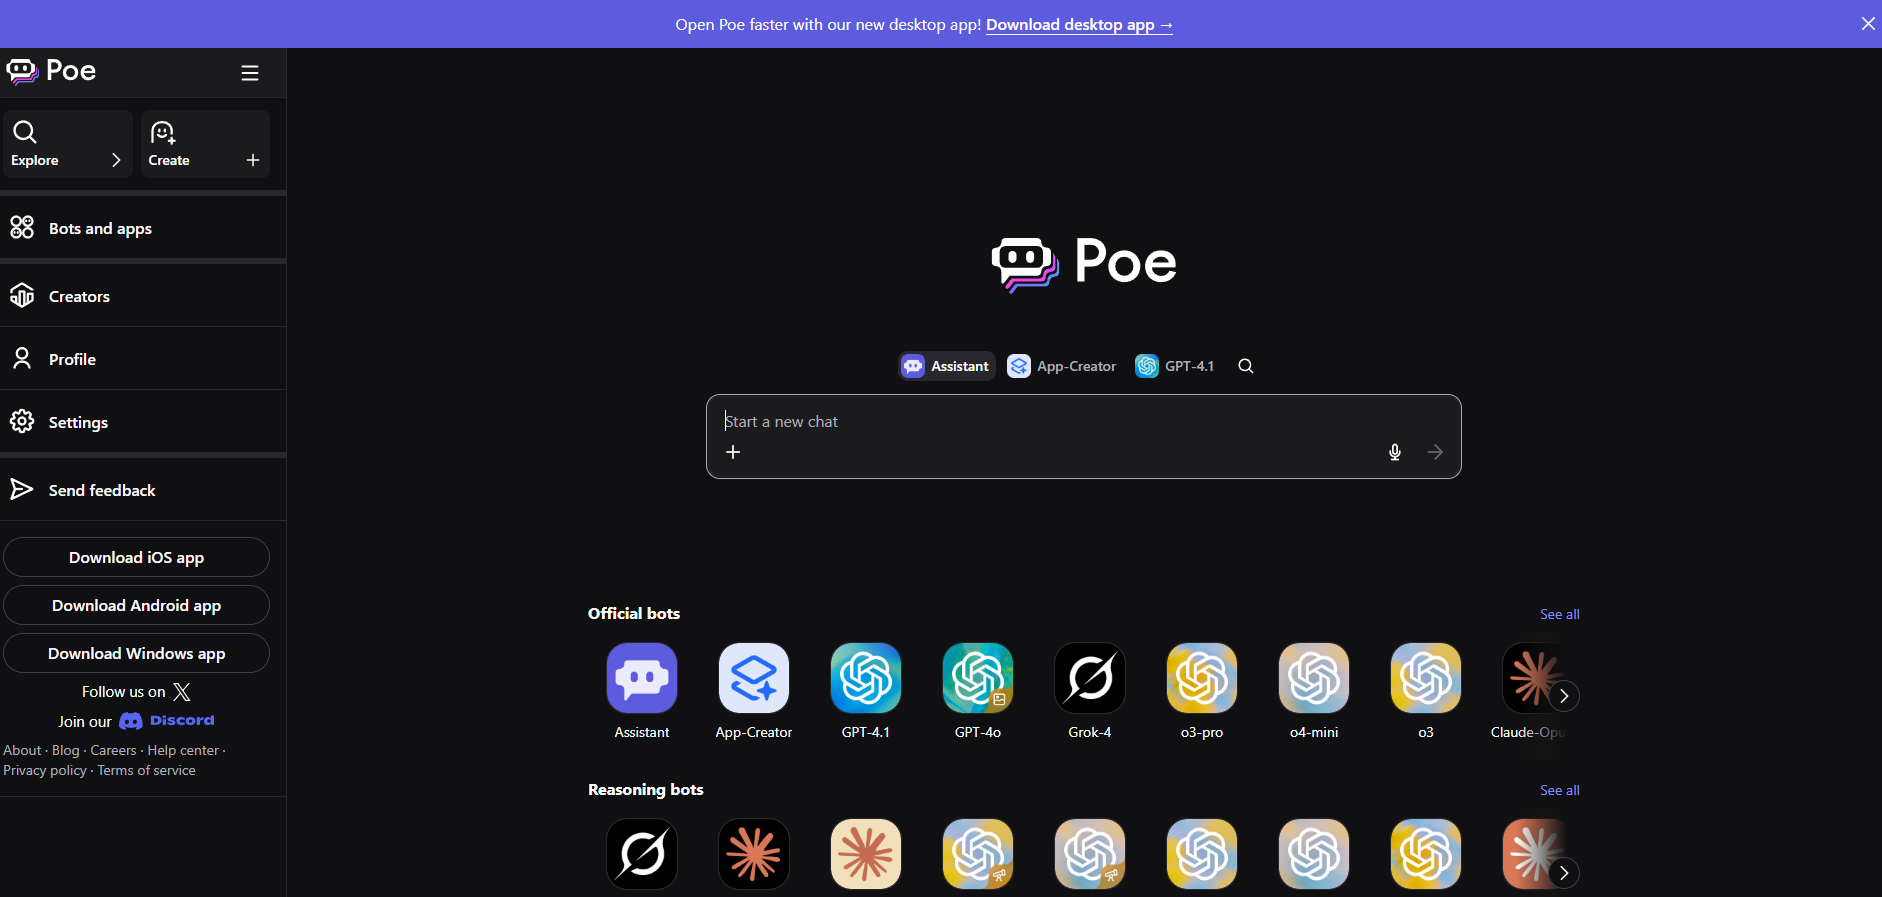Screen dimensions: 1882x897
Task: Open the Profile page
Action: tap(143, 359)
